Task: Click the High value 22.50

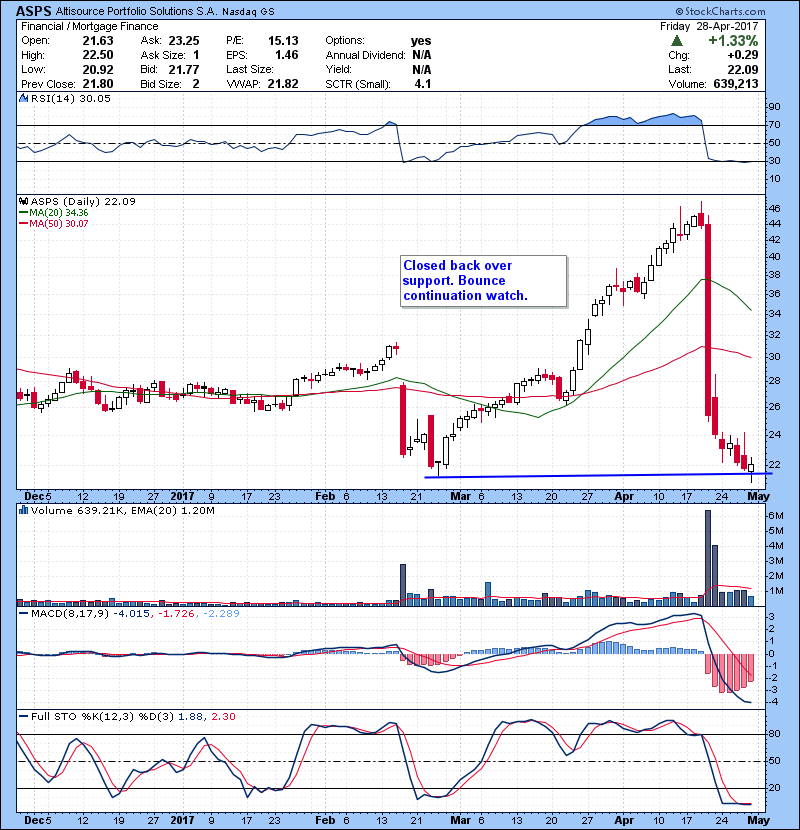Action: [98, 55]
